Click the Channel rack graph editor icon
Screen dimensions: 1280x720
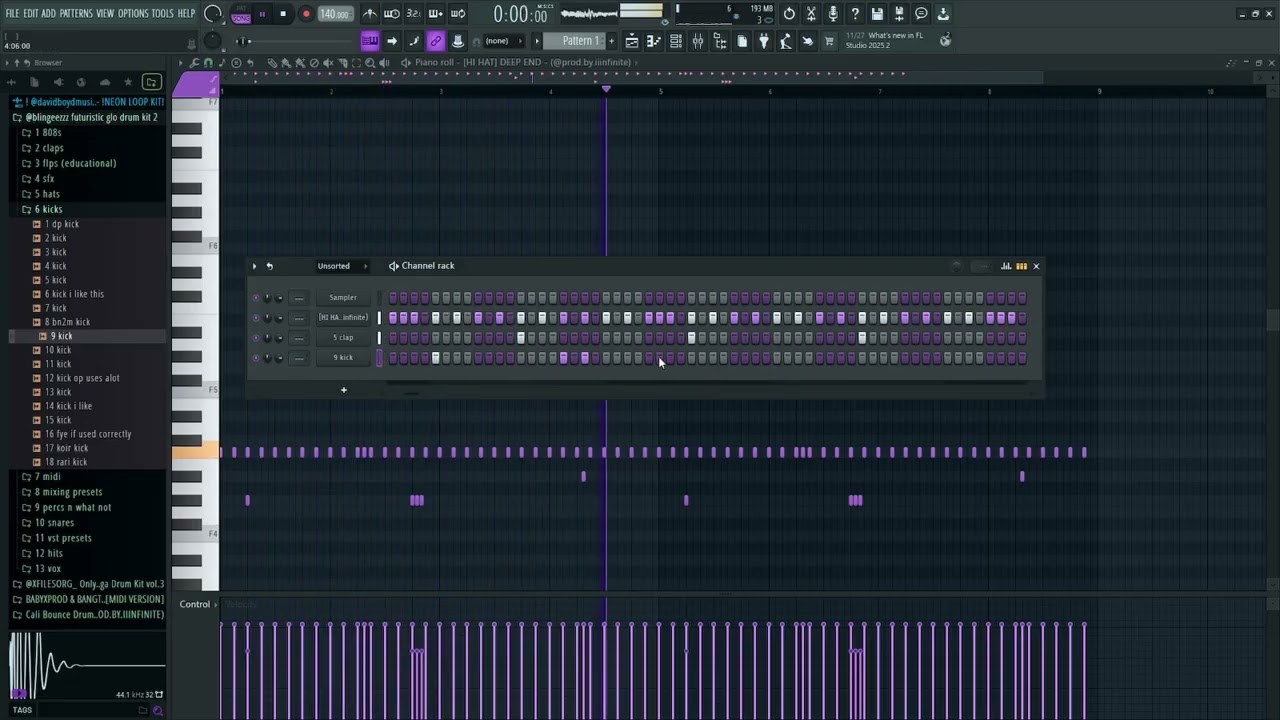coord(1006,266)
